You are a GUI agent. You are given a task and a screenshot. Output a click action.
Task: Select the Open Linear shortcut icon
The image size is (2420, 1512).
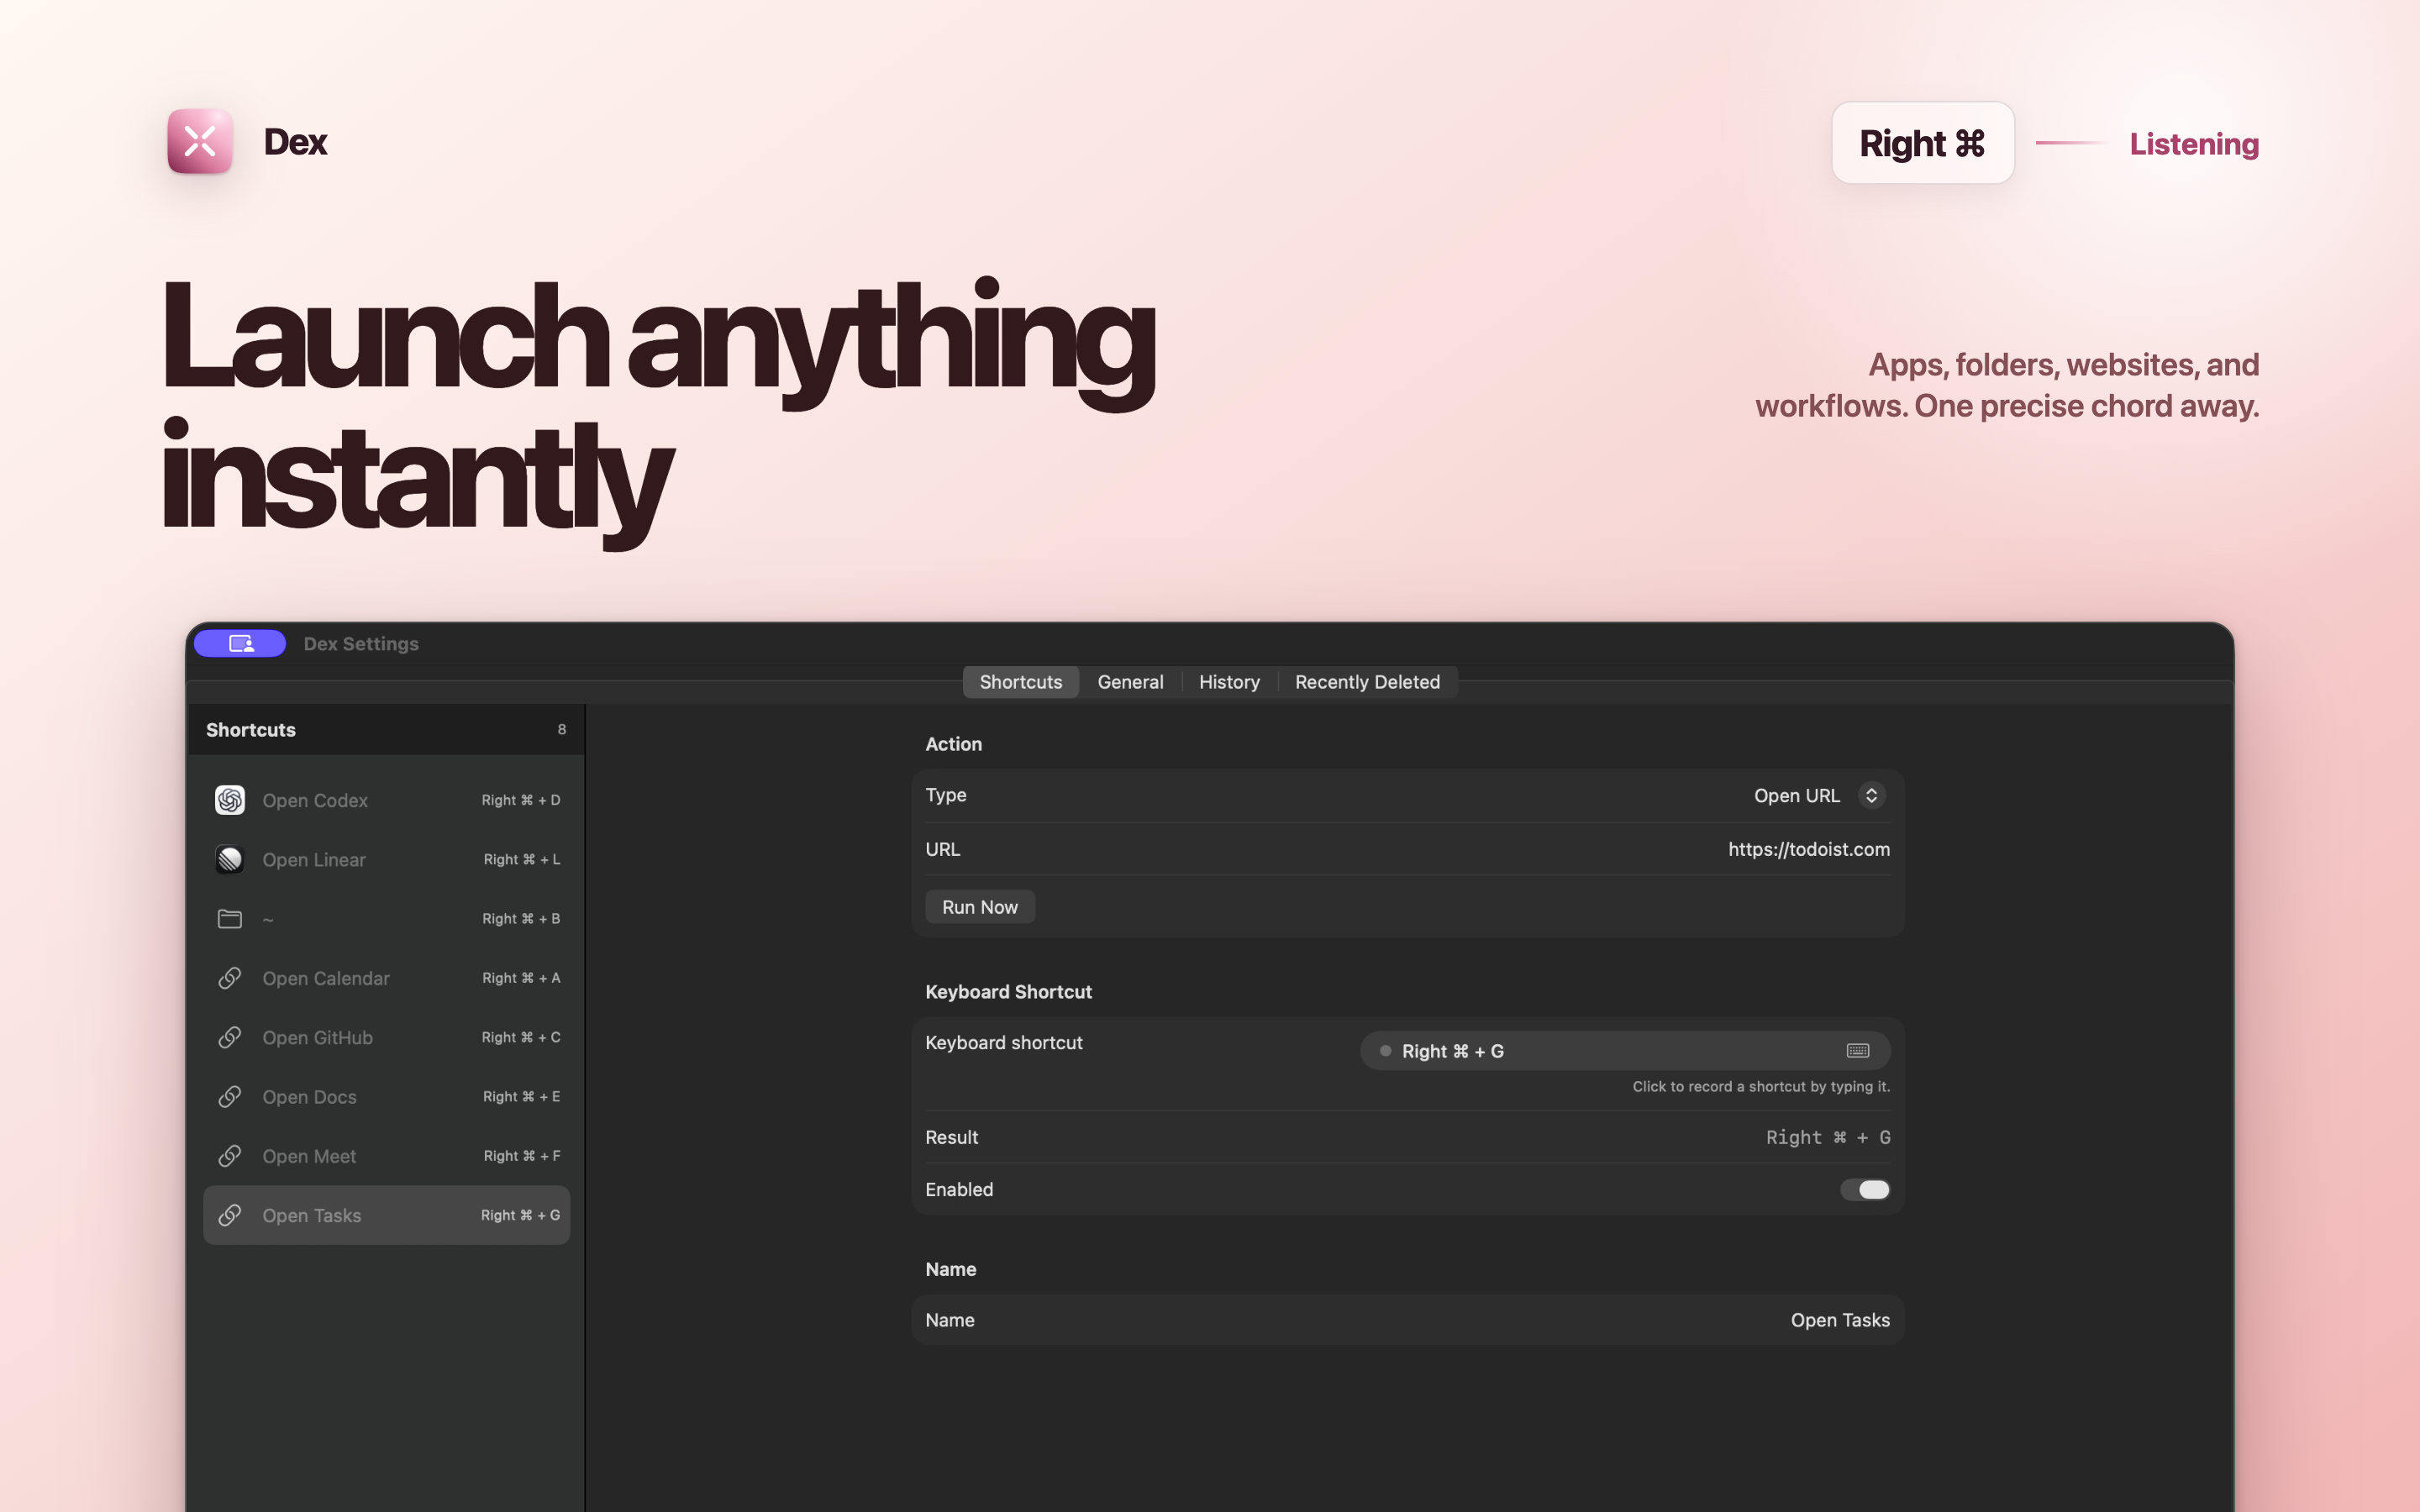(x=230, y=859)
